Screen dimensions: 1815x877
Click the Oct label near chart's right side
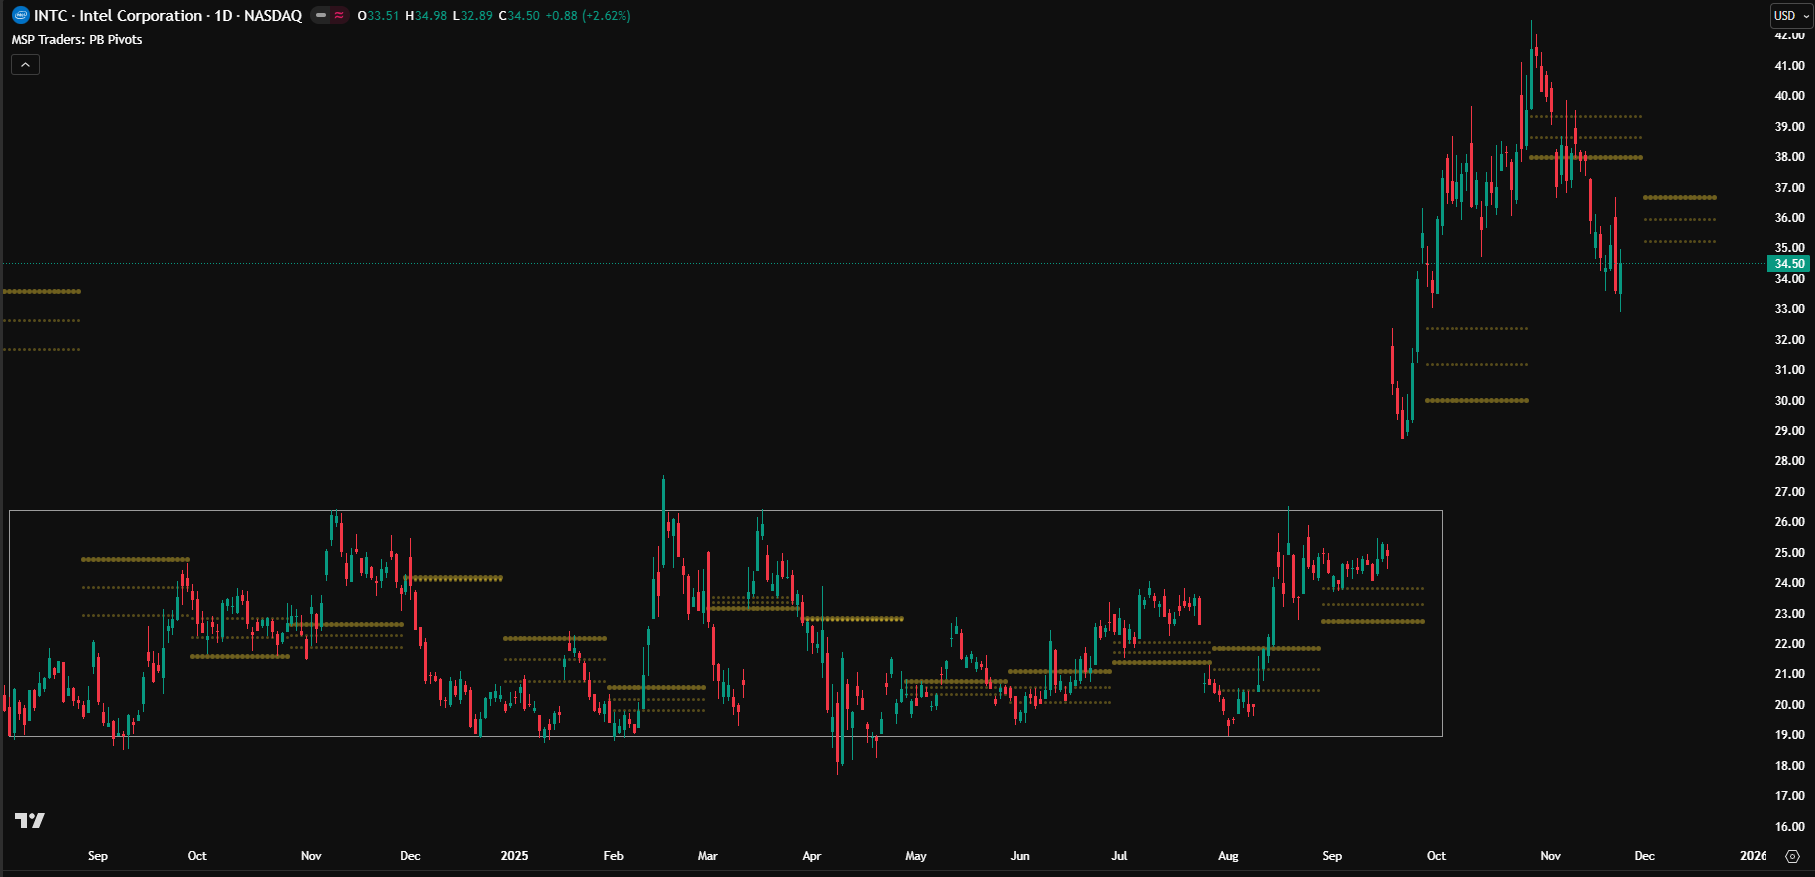pos(1436,856)
